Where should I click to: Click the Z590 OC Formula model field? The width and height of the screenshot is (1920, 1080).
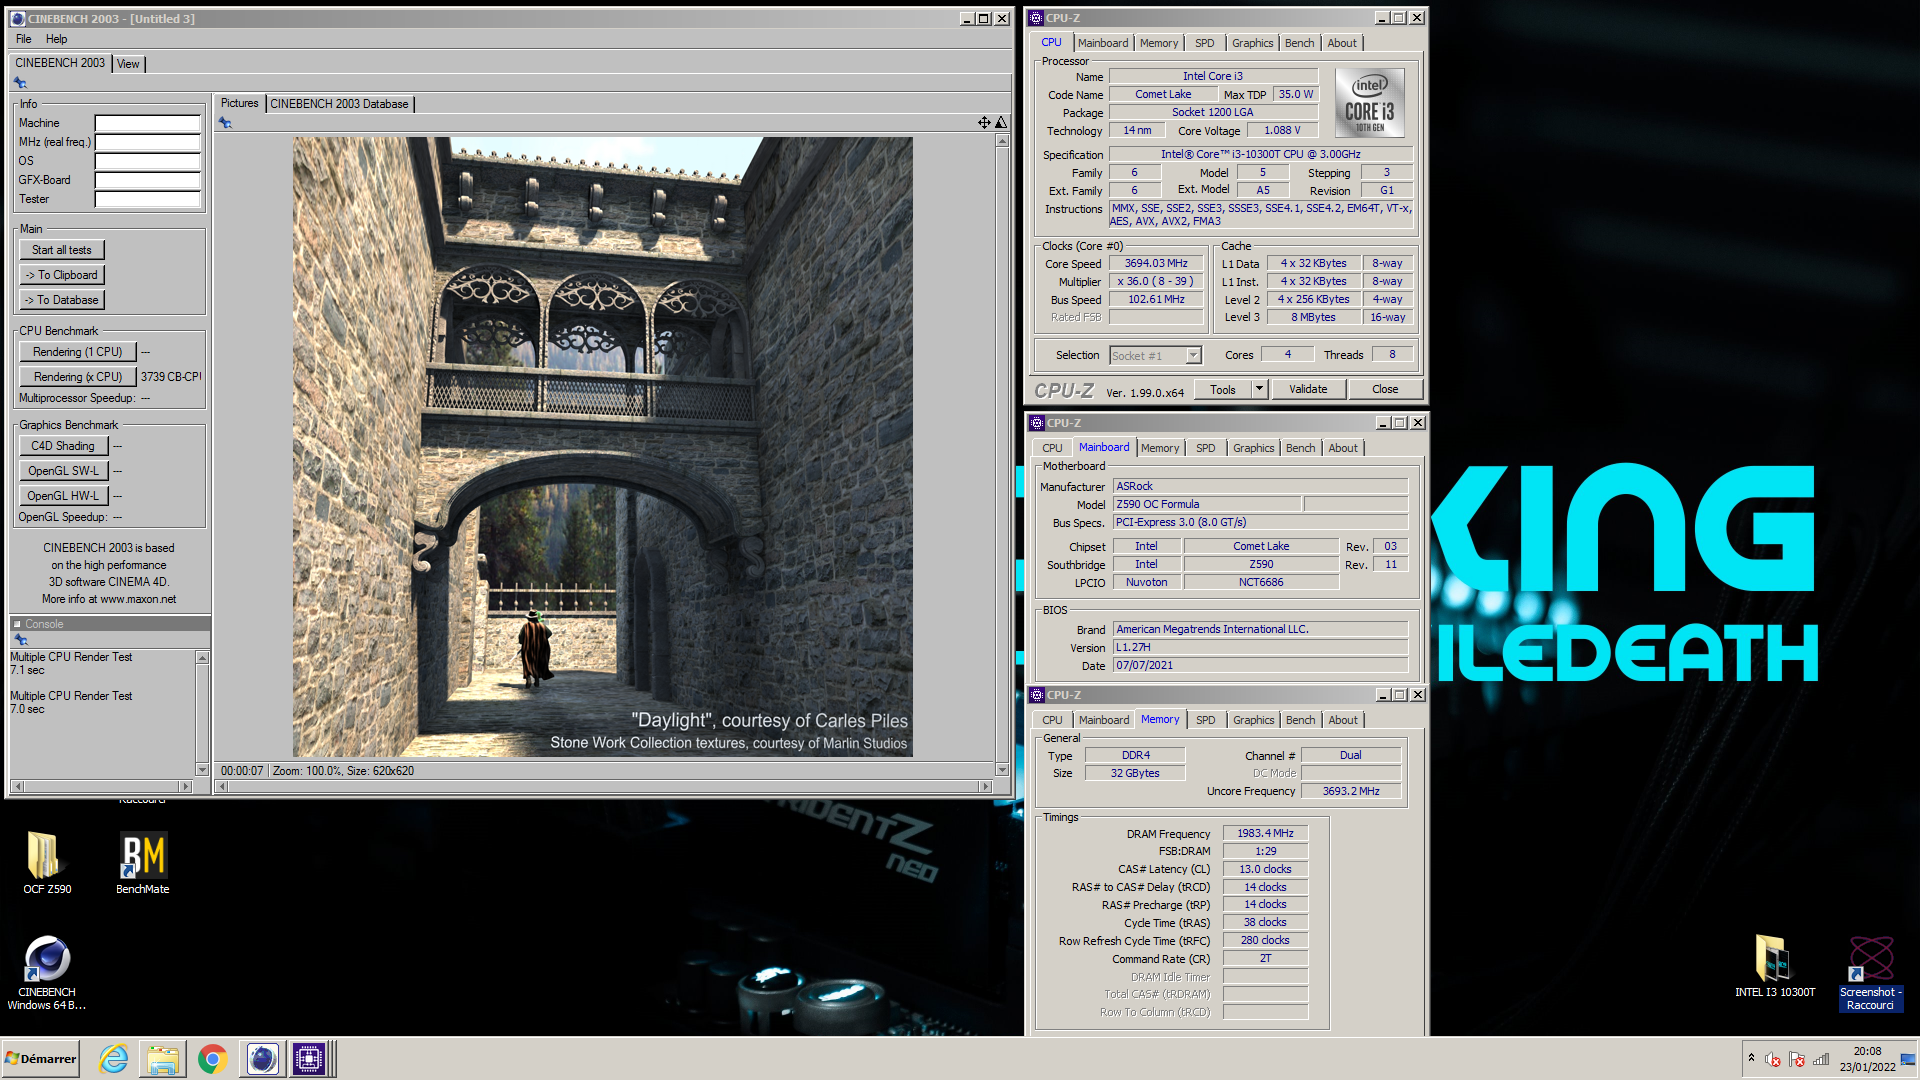pyautogui.click(x=1207, y=505)
